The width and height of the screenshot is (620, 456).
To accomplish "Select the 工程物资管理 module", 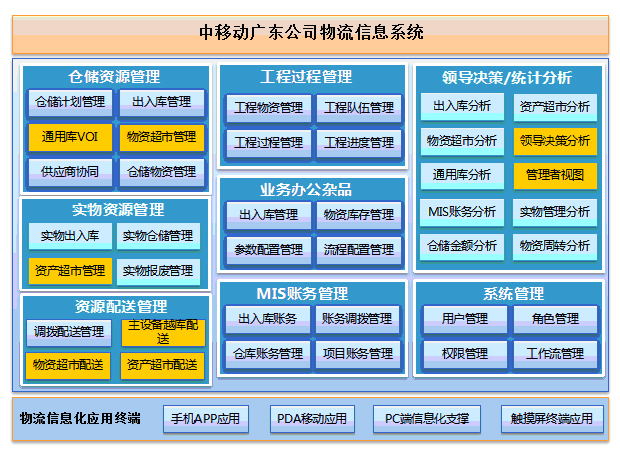I will point(268,108).
